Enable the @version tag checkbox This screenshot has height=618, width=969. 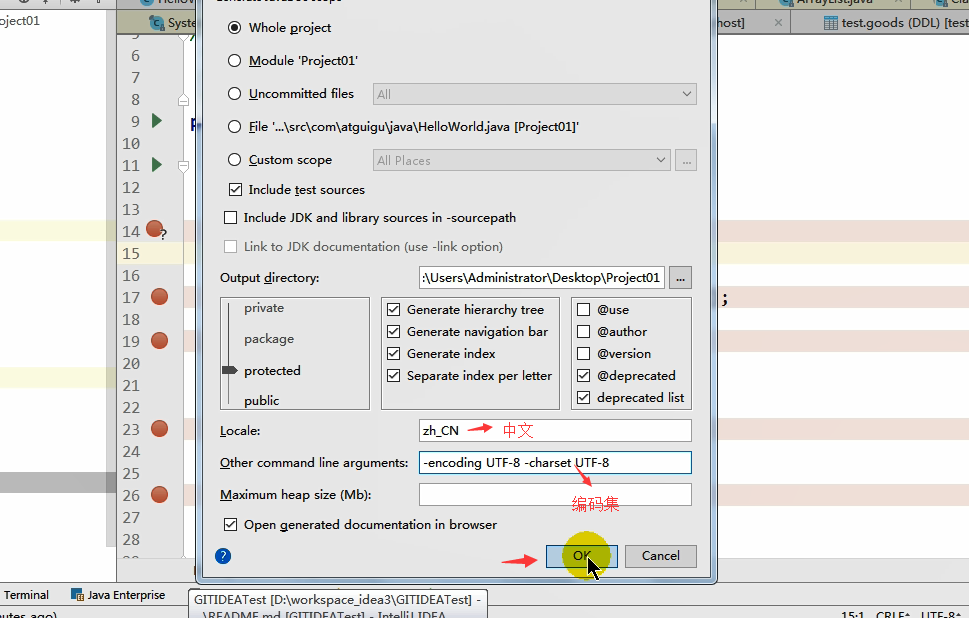[583, 353]
